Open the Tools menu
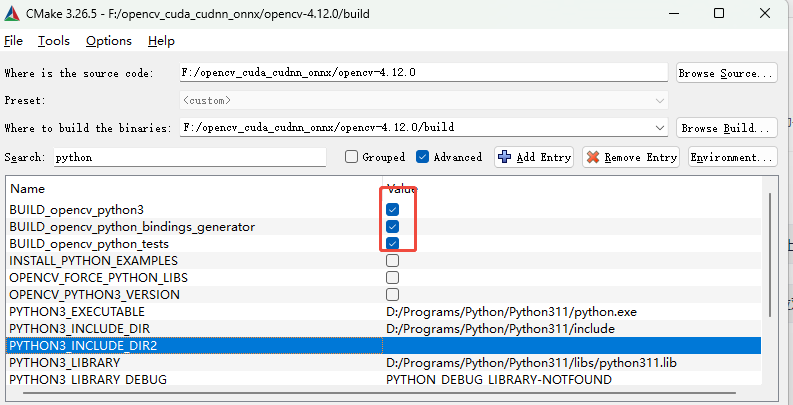The height and width of the screenshot is (405, 793). [54, 41]
